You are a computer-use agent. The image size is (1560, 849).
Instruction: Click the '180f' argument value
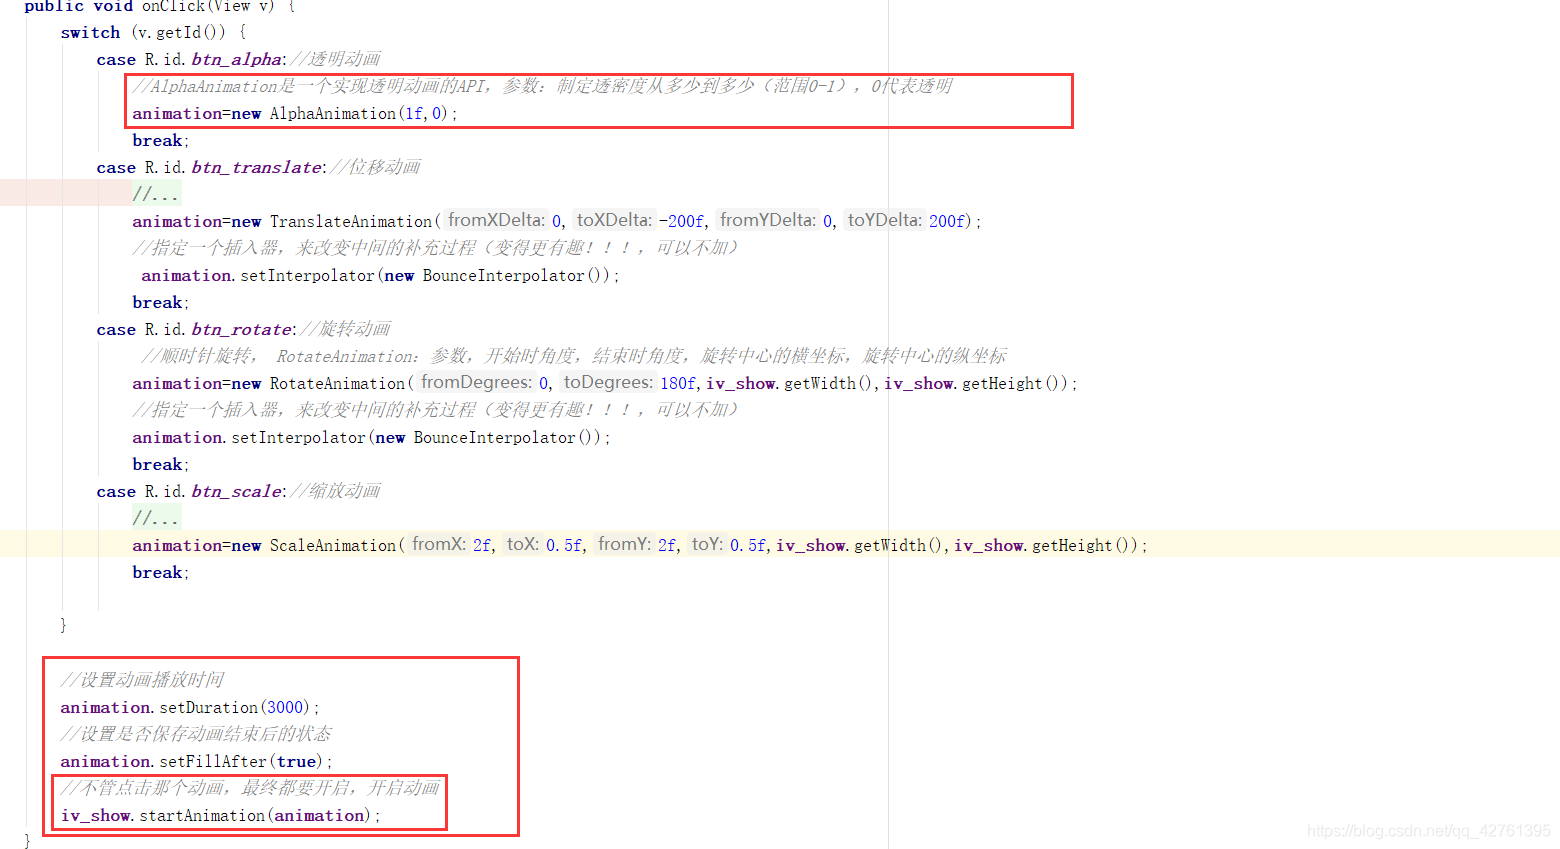click(677, 383)
